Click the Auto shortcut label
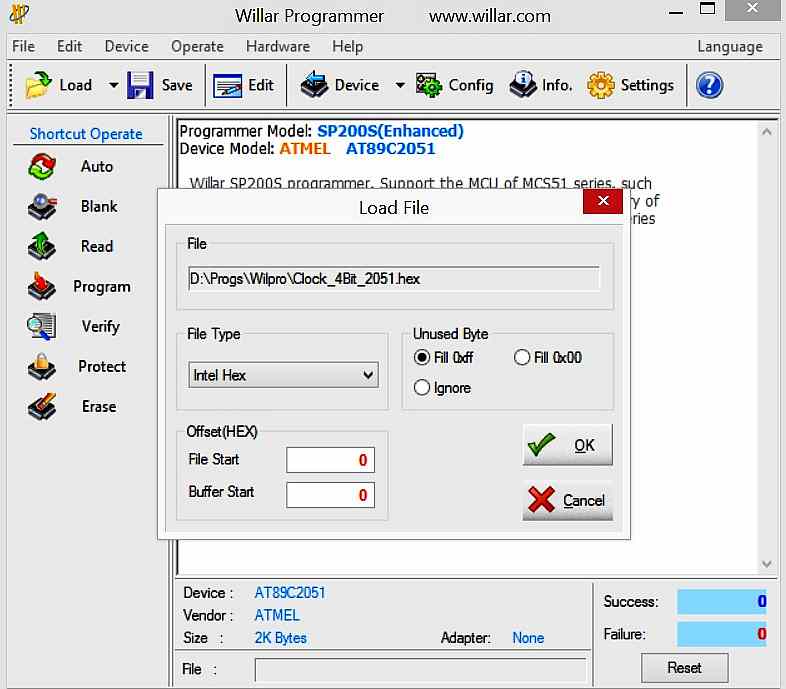Screen dimensions: 786x689 [x=97, y=166]
